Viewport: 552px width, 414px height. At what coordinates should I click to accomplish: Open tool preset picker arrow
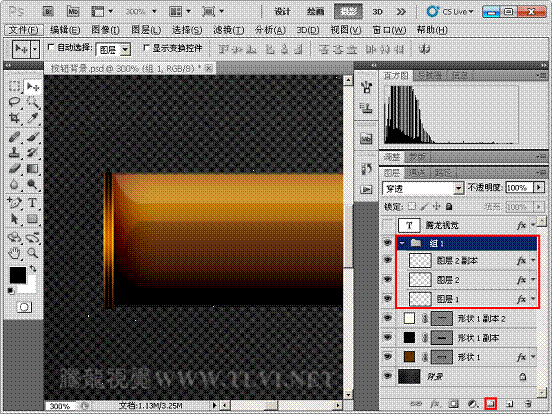[35, 49]
